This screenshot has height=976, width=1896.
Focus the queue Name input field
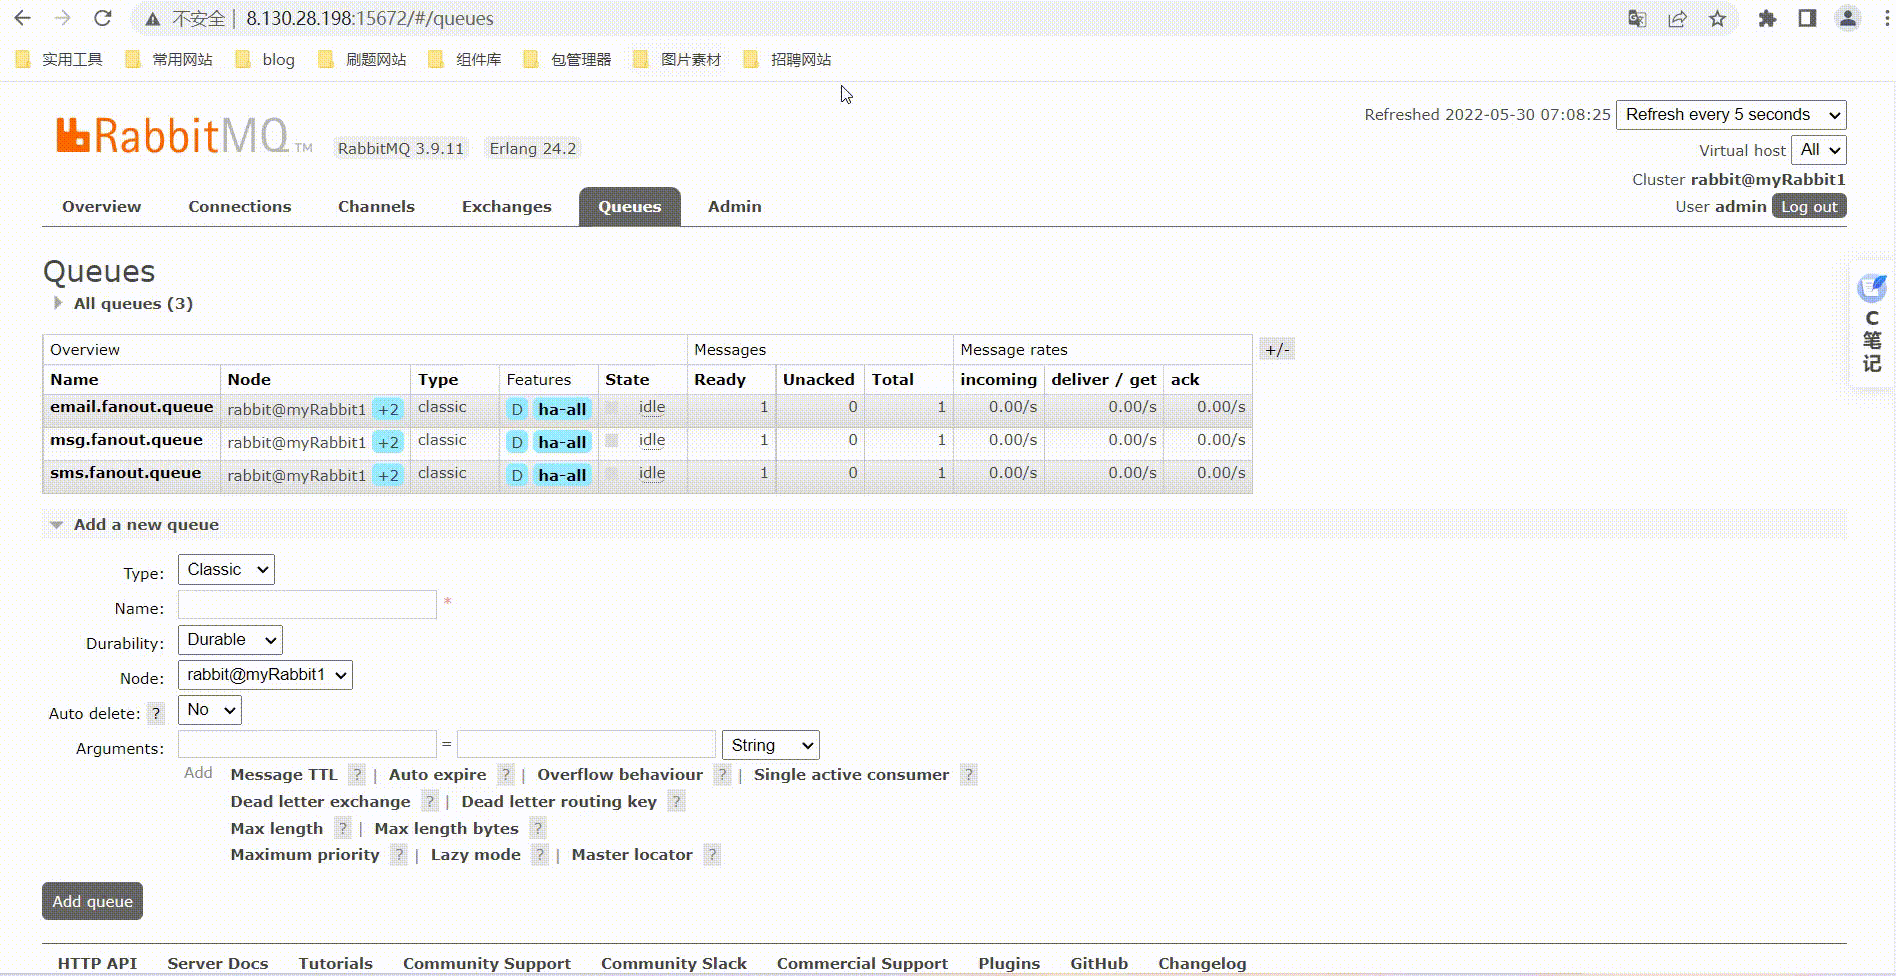click(307, 605)
